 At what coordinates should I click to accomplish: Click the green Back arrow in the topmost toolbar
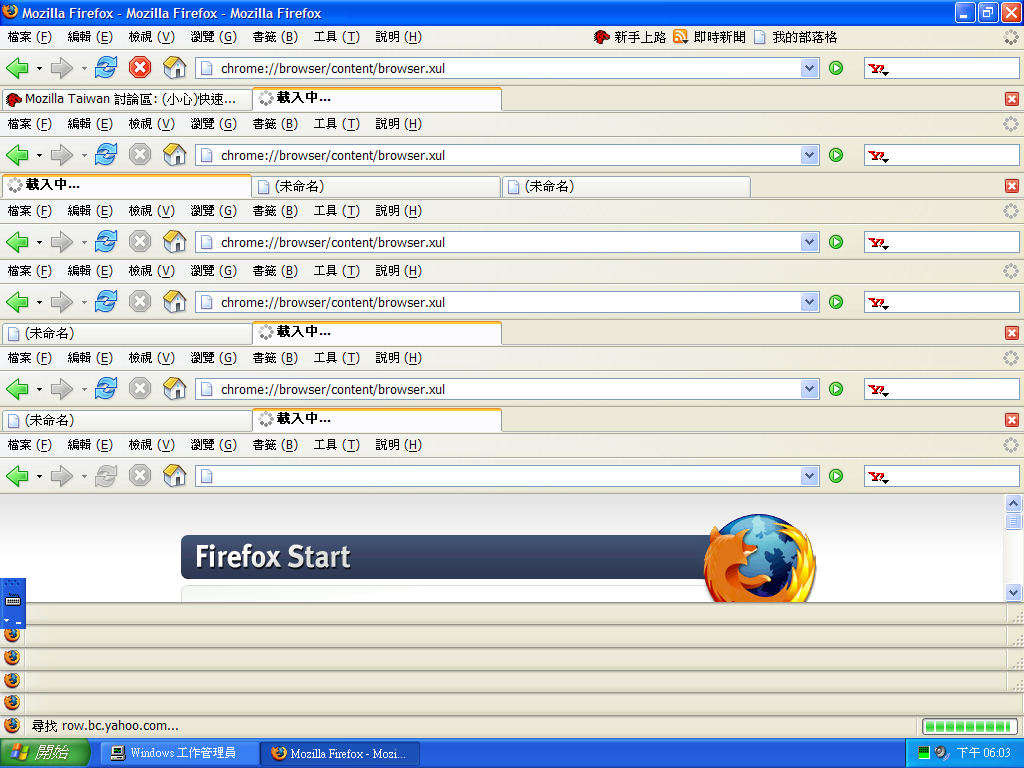(x=17, y=68)
